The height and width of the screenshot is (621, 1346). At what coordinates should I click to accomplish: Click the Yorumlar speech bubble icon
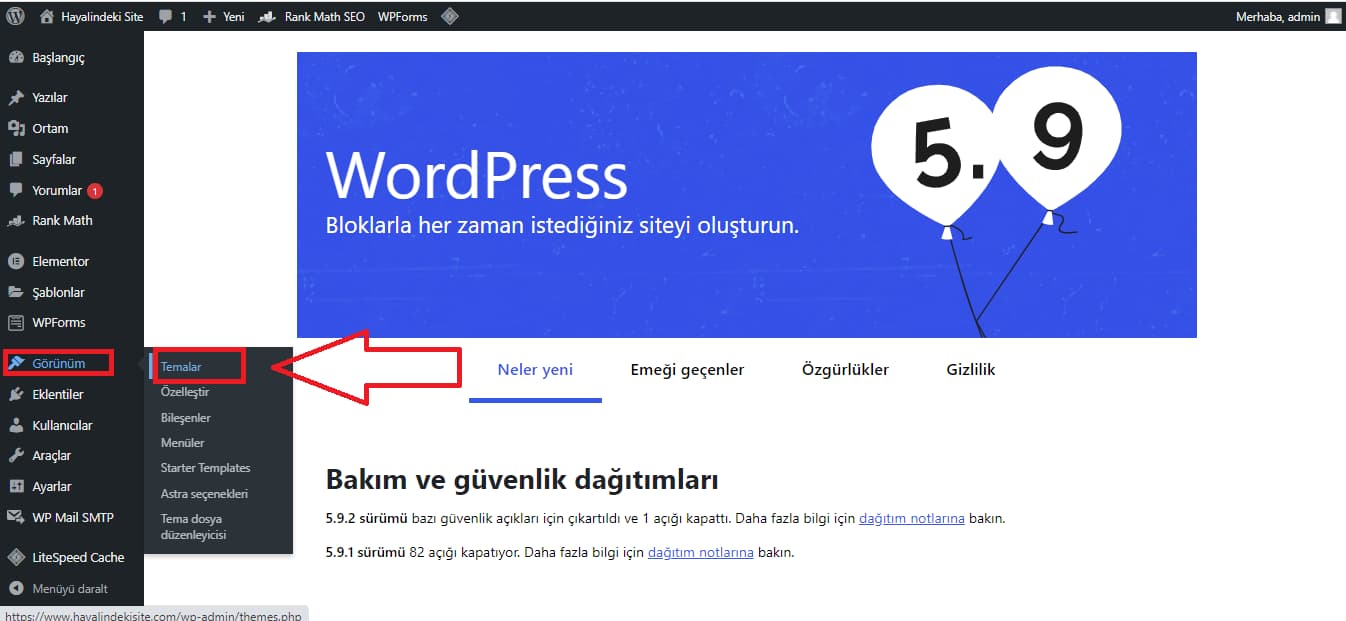point(16,190)
